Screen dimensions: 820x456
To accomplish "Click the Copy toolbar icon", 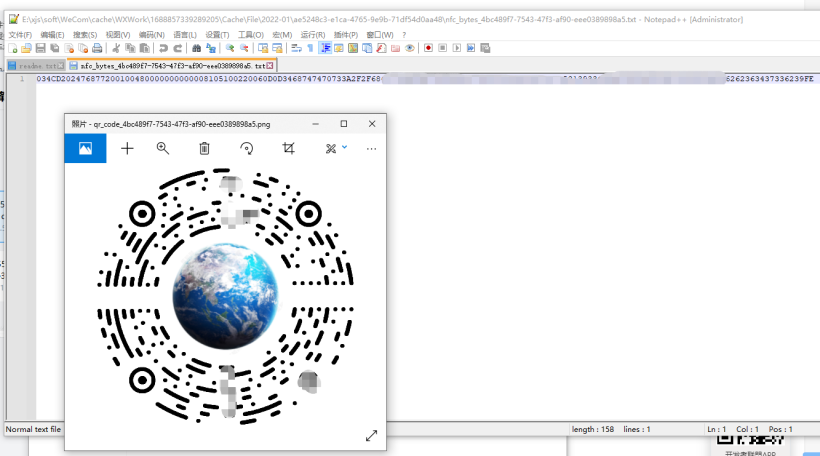I will click(x=130, y=48).
